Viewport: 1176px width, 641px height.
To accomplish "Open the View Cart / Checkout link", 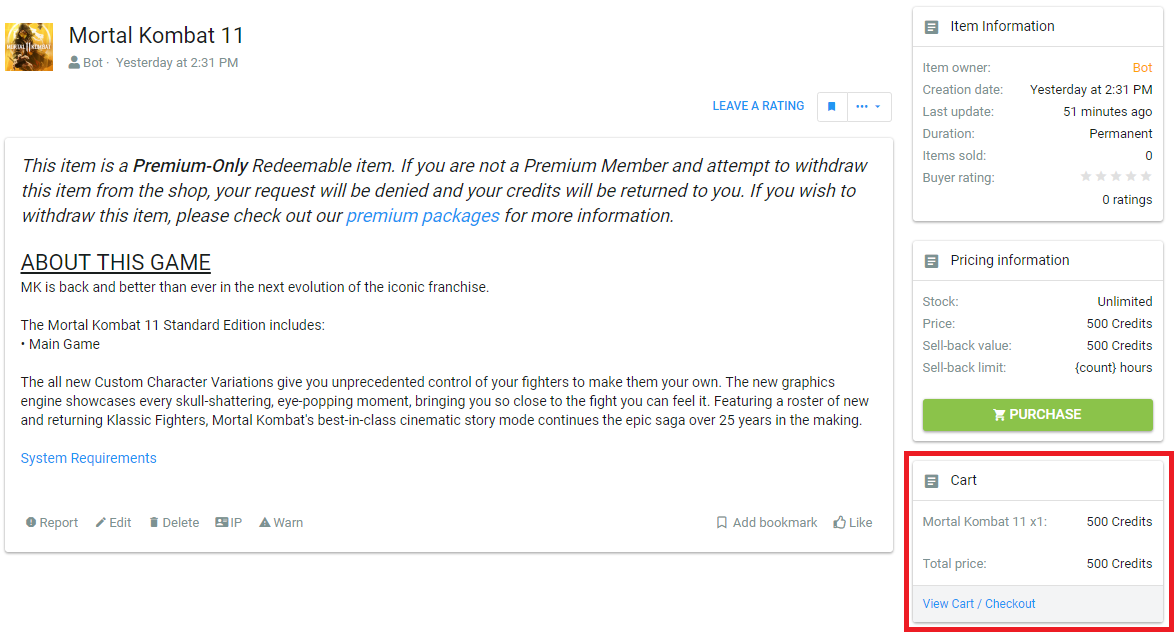I will [978, 604].
